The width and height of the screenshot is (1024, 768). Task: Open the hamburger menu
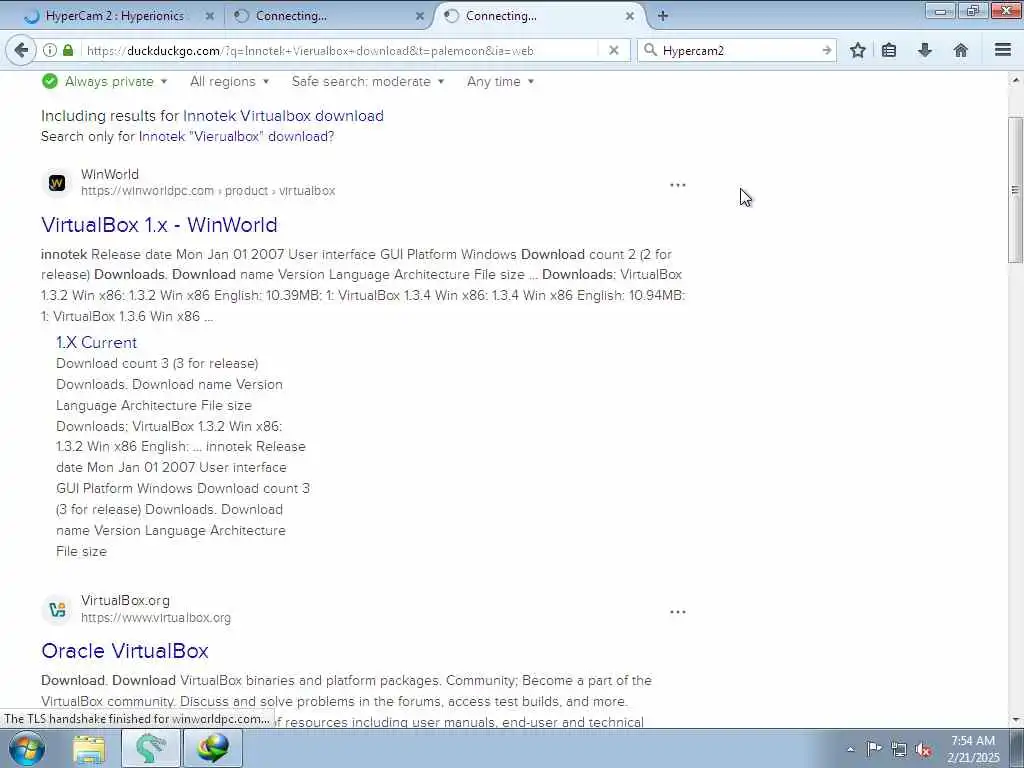click(x=1003, y=50)
